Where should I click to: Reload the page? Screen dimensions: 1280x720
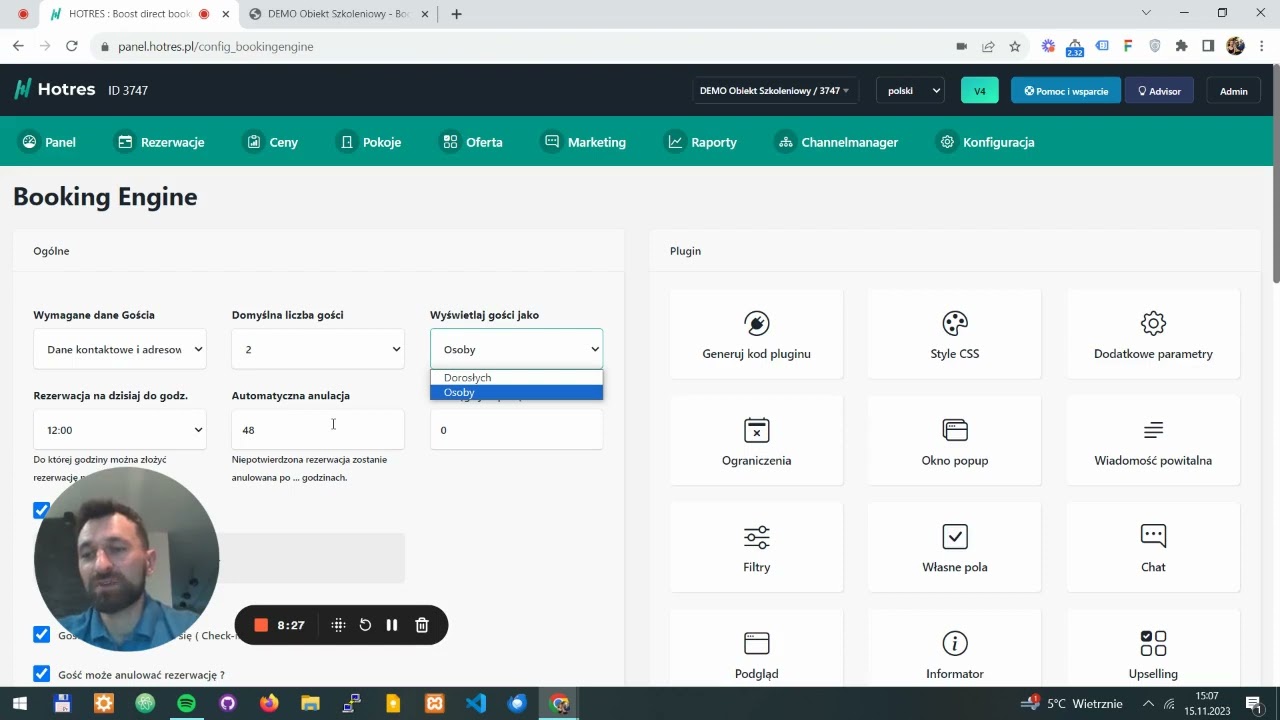(71, 46)
